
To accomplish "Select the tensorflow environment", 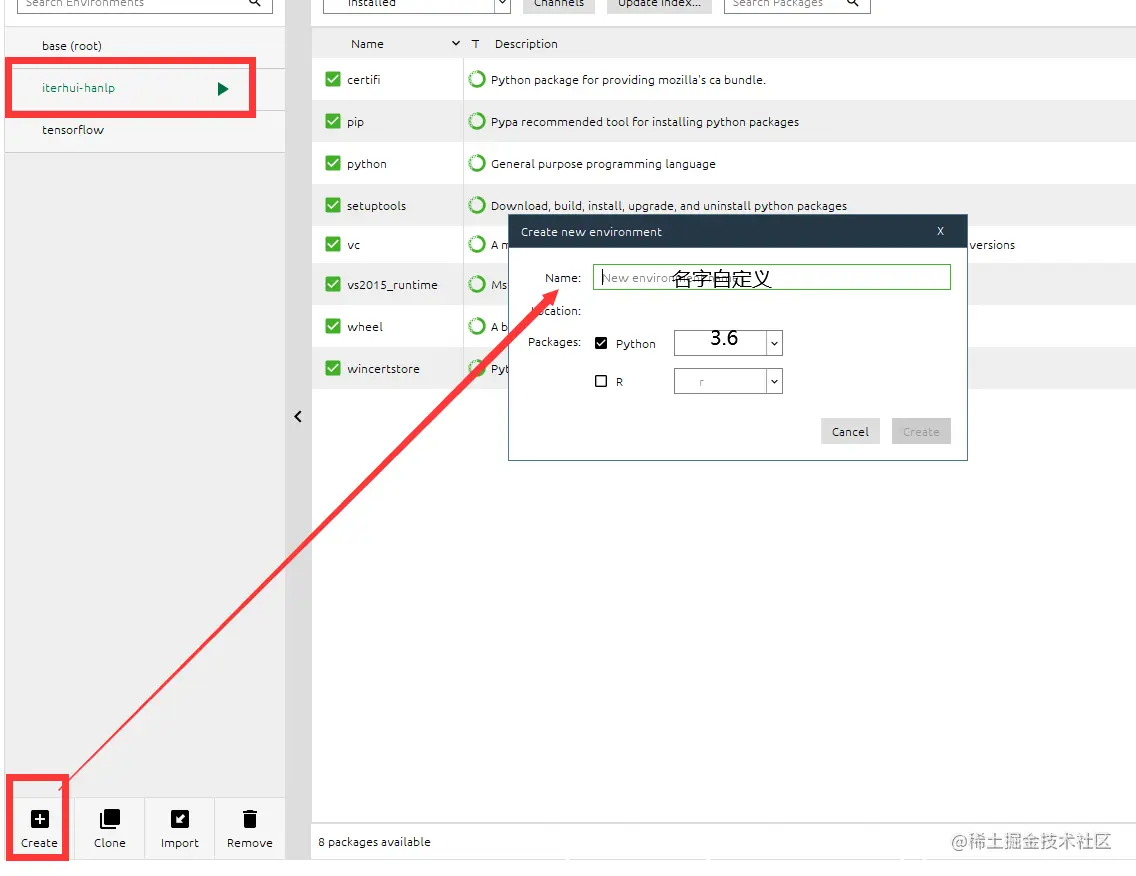I will click(145, 131).
